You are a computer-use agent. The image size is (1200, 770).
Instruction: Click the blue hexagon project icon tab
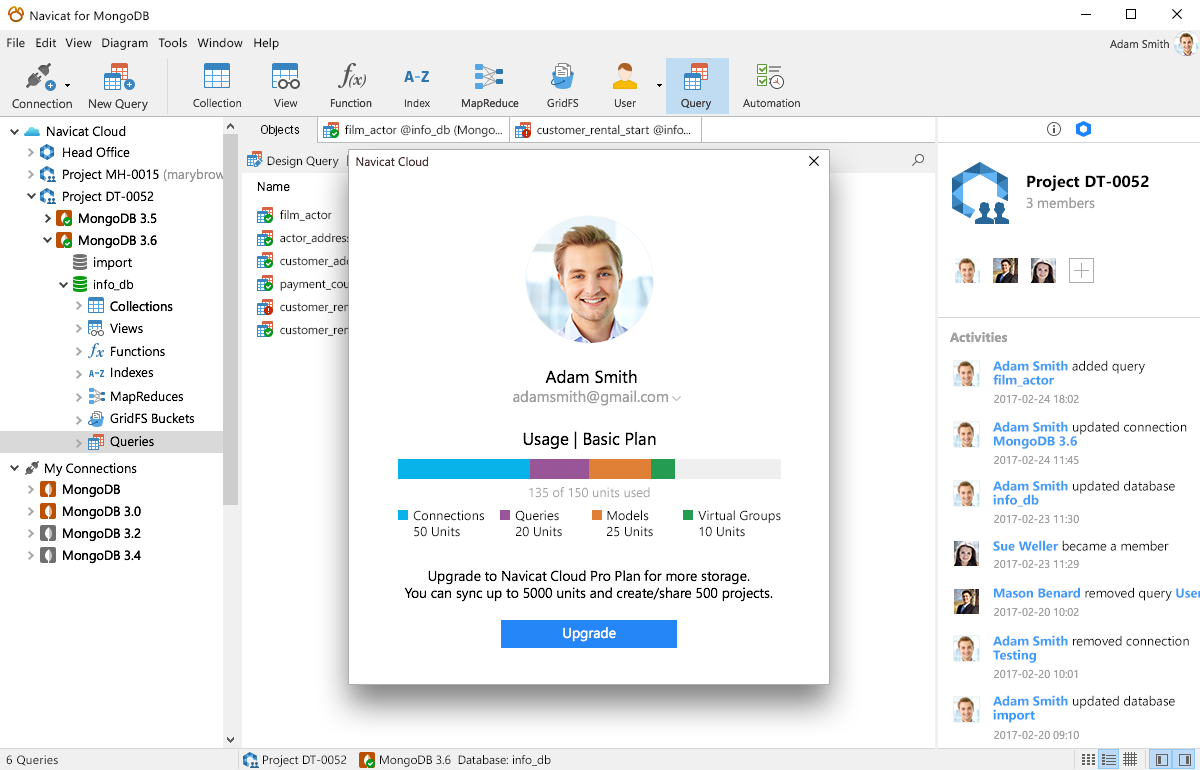1083,129
